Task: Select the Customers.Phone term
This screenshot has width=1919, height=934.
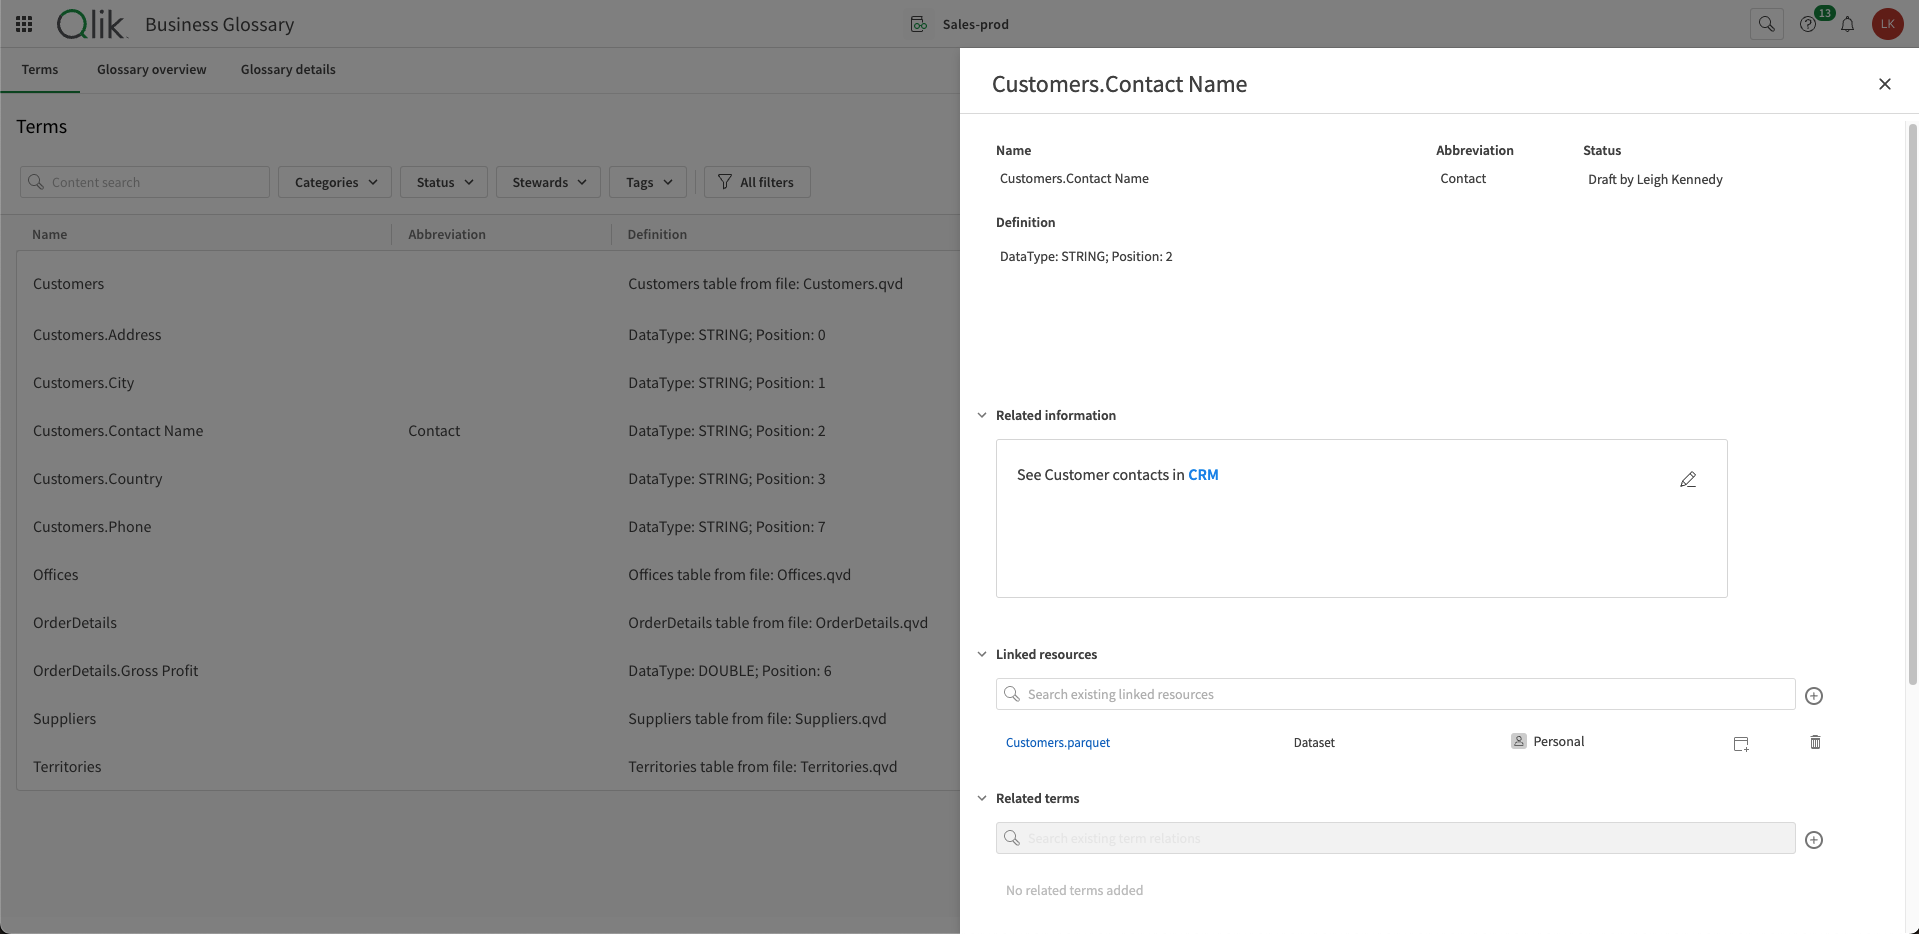Action: 92,527
